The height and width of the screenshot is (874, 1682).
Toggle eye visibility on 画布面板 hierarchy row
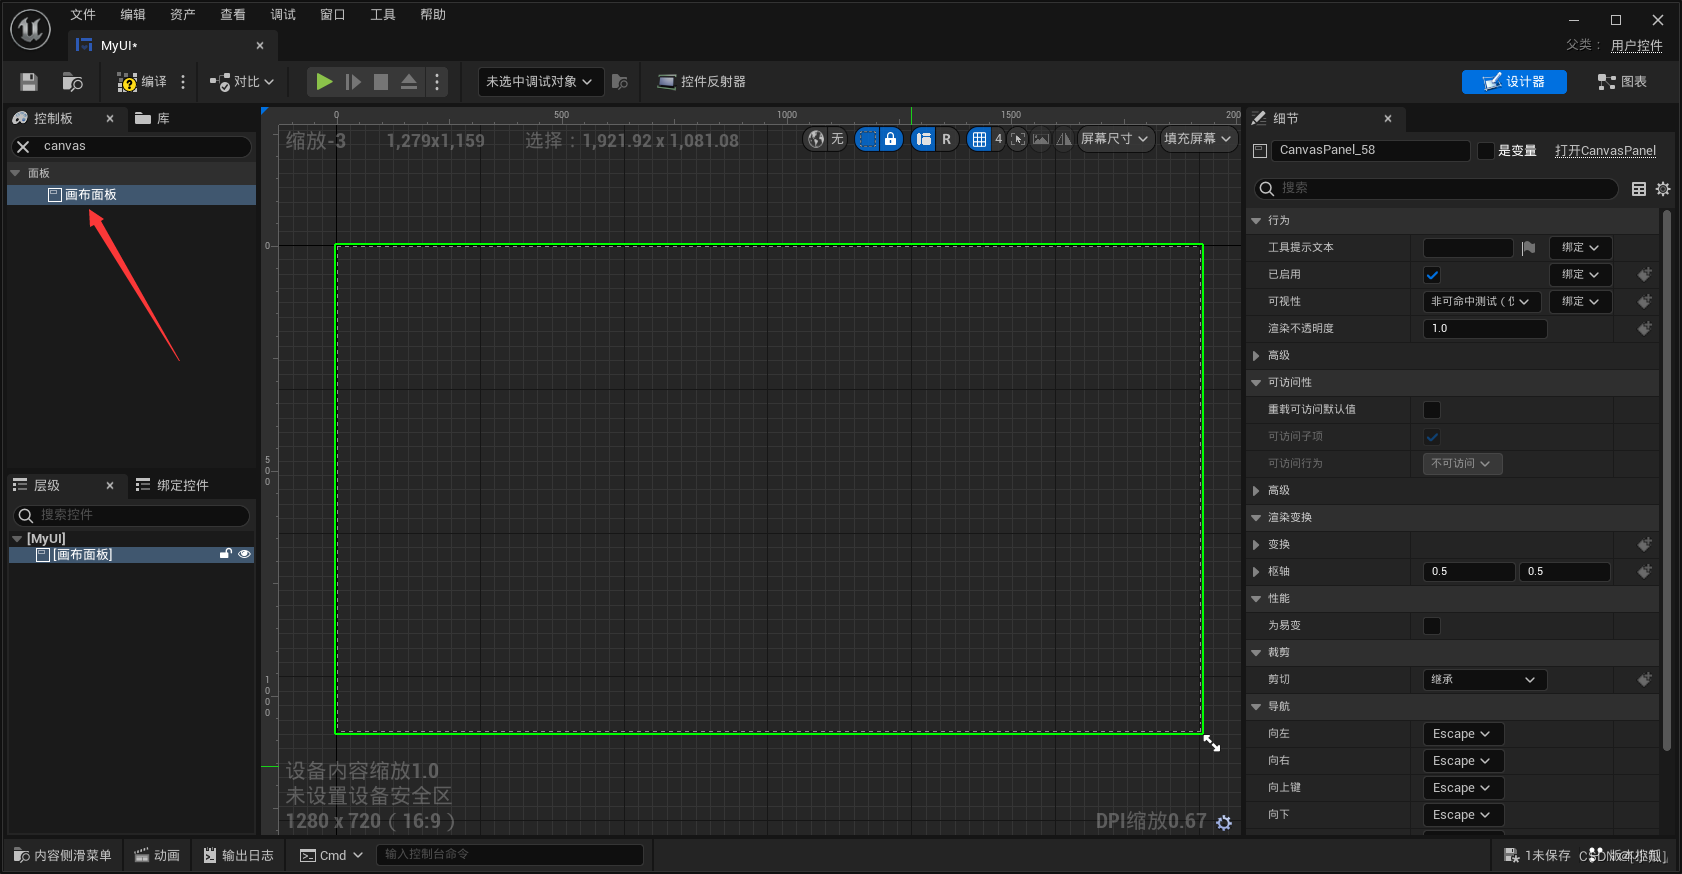[244, 554]
